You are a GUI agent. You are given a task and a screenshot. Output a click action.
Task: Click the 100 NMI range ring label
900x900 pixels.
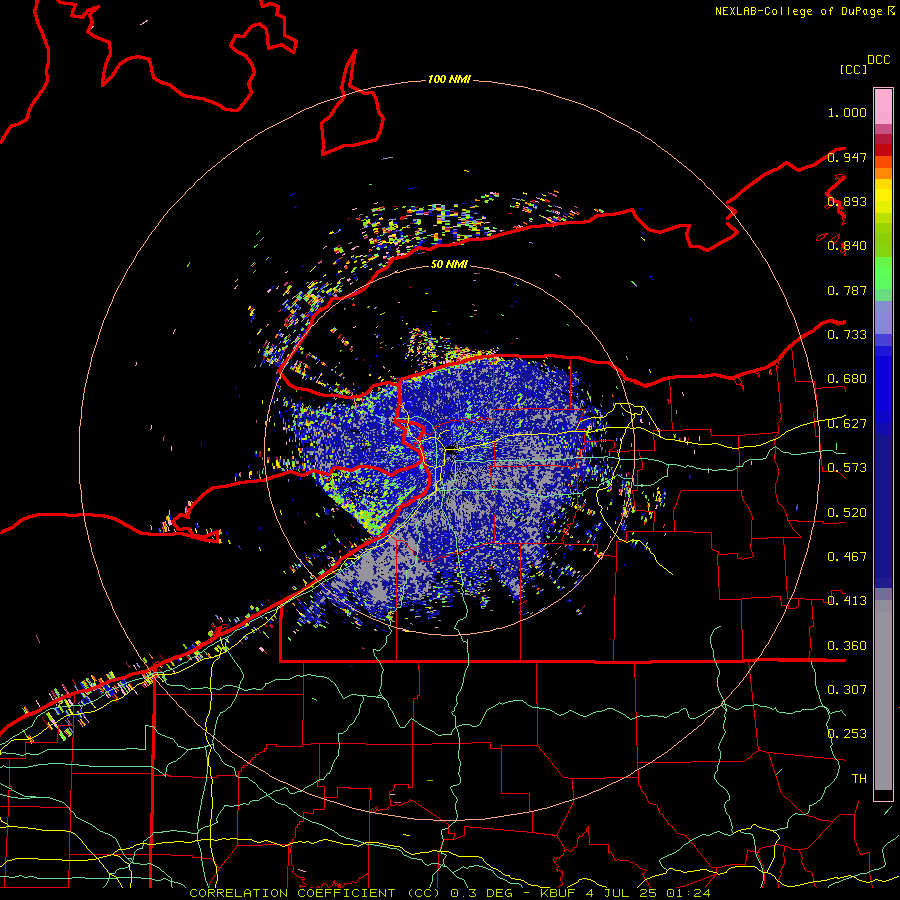449,79
